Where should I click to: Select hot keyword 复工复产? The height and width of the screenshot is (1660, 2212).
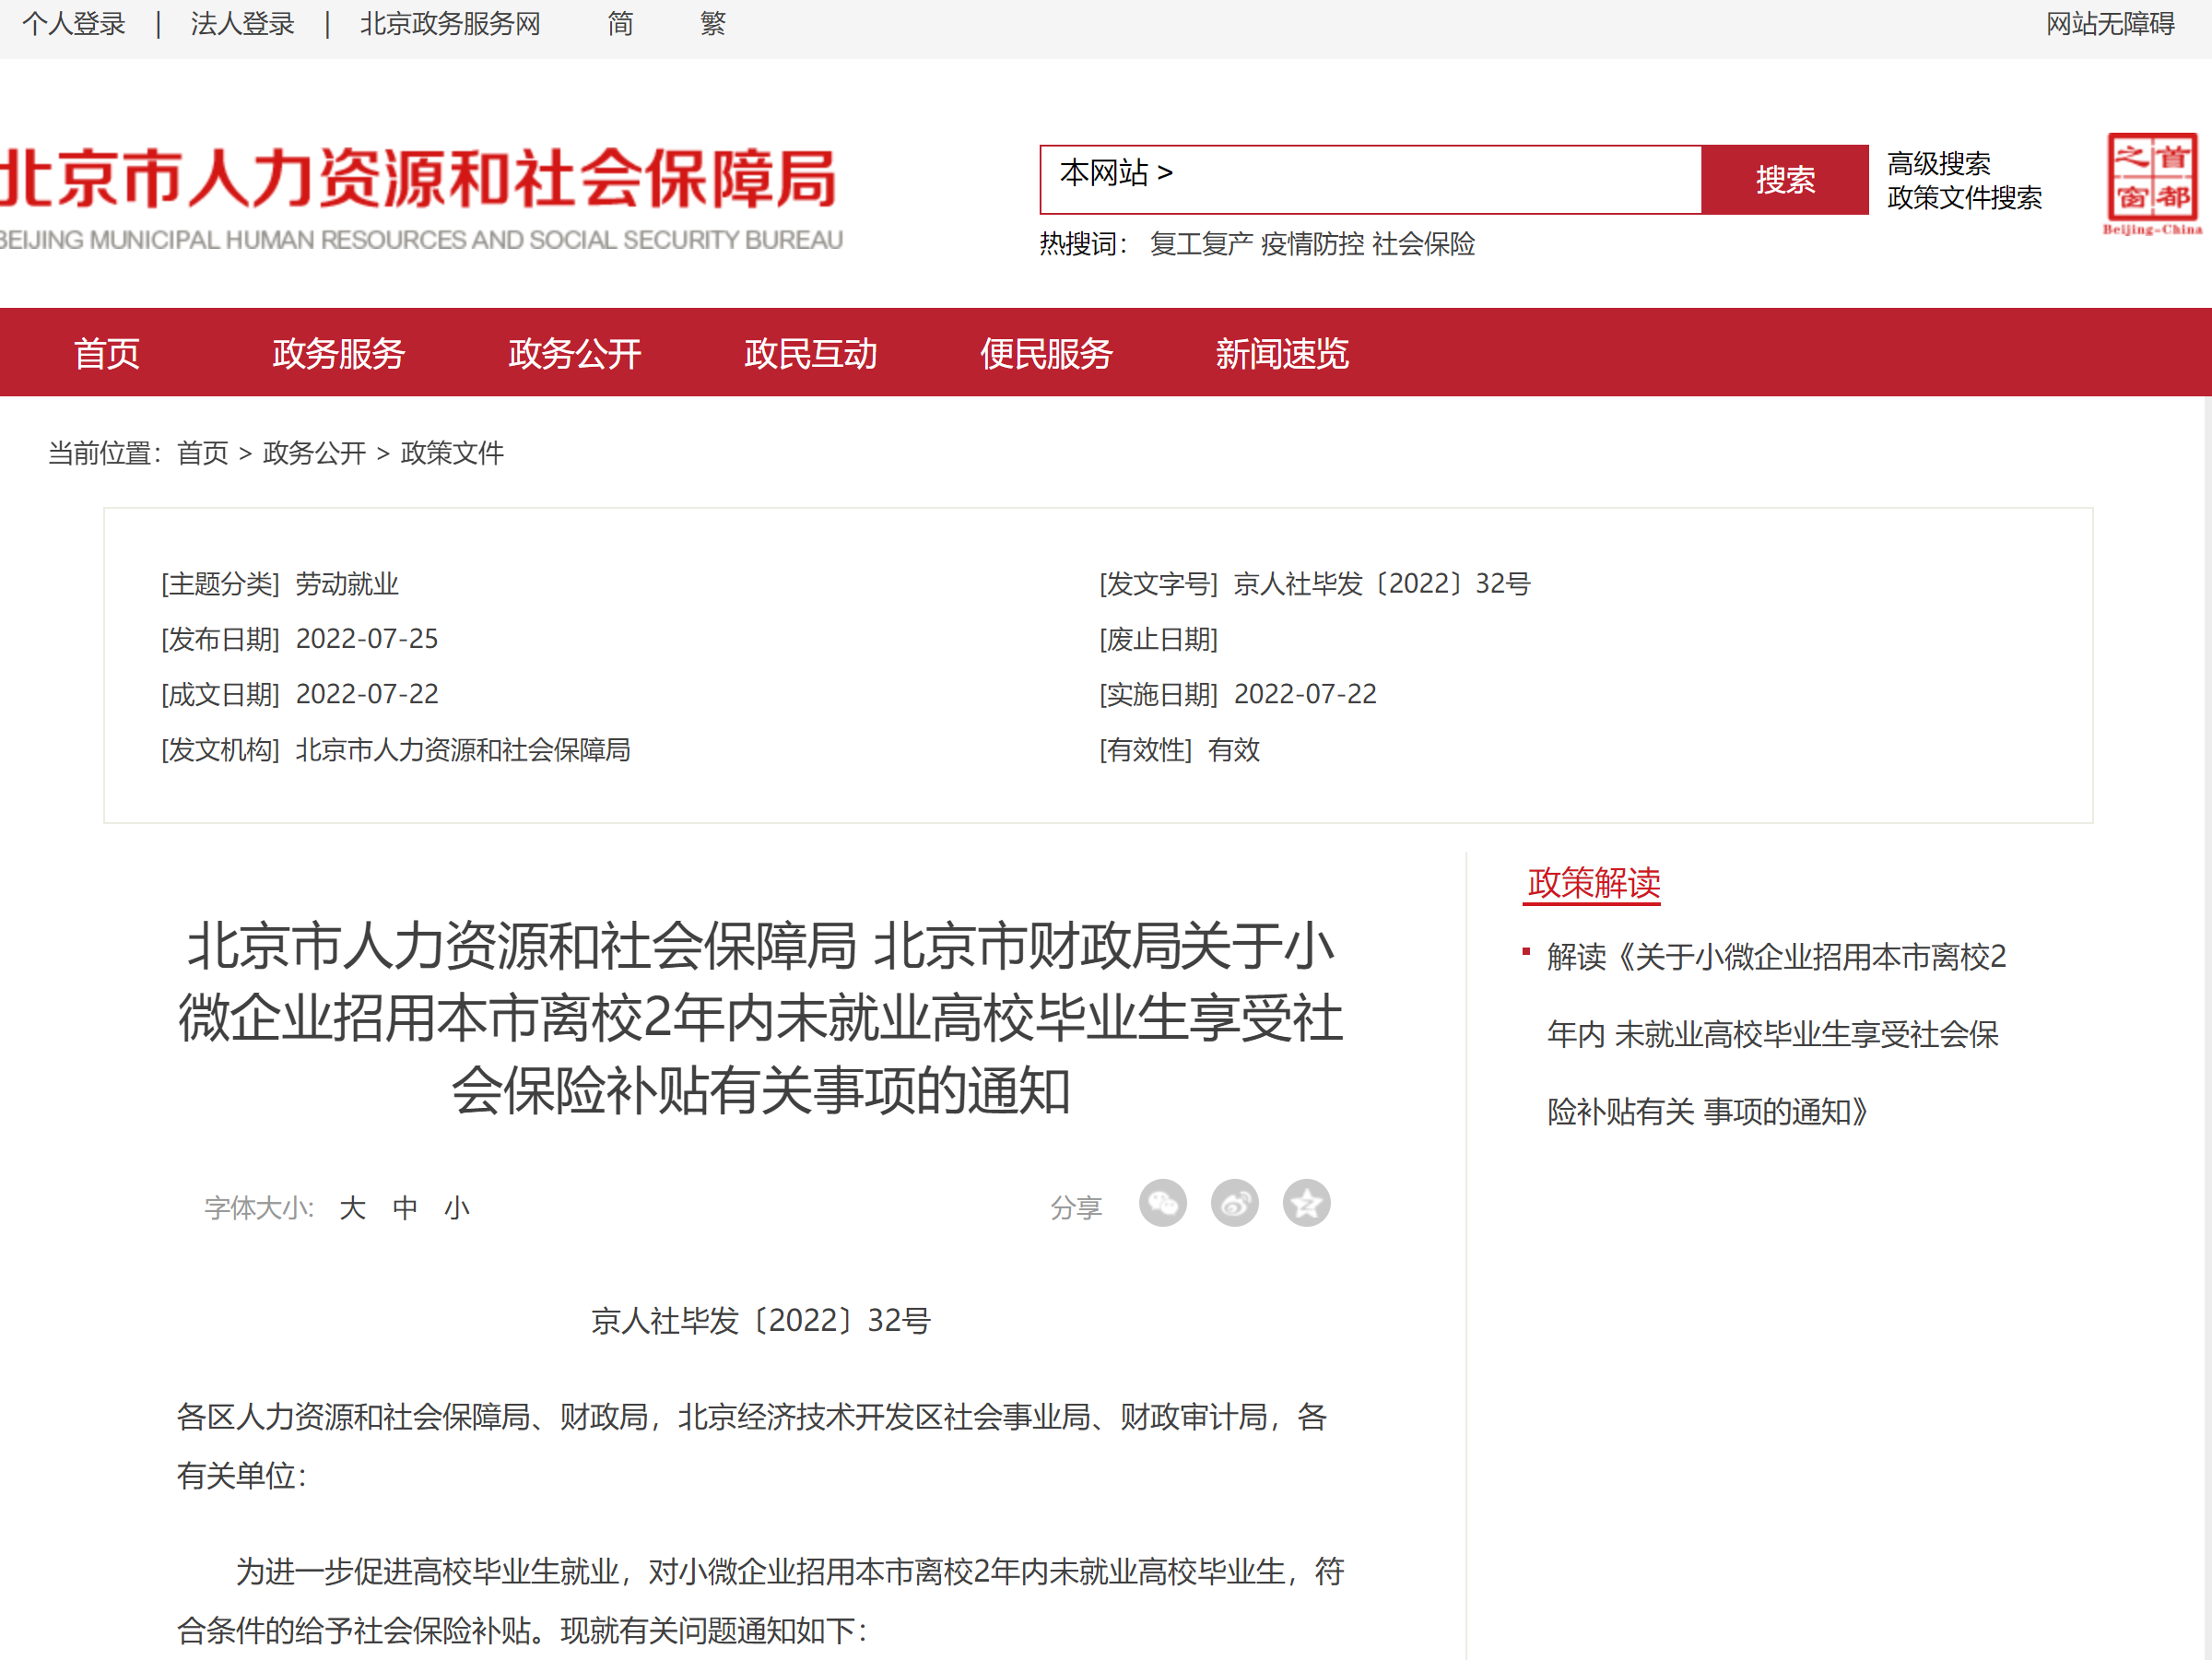1200,244
